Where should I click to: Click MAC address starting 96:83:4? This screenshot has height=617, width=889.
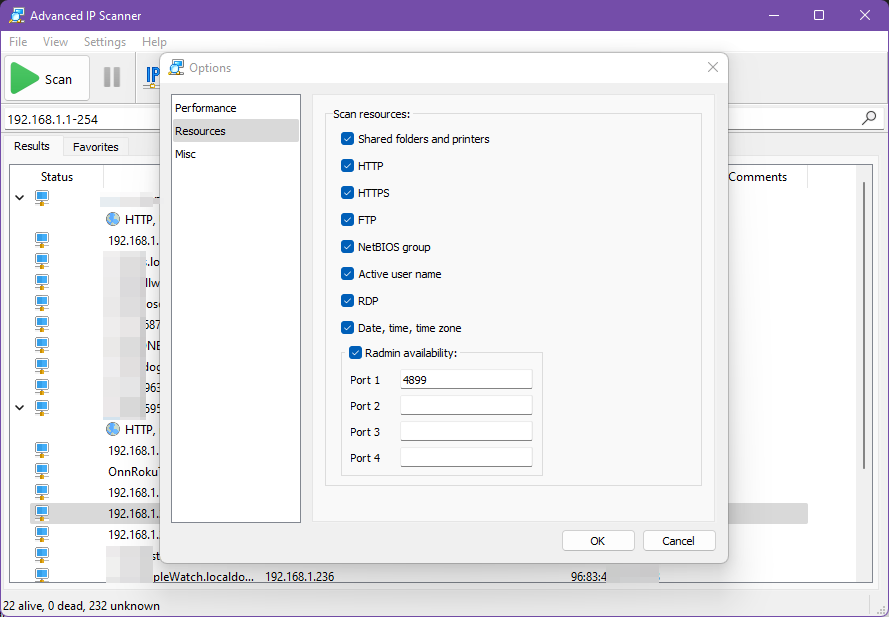point(589,577)
